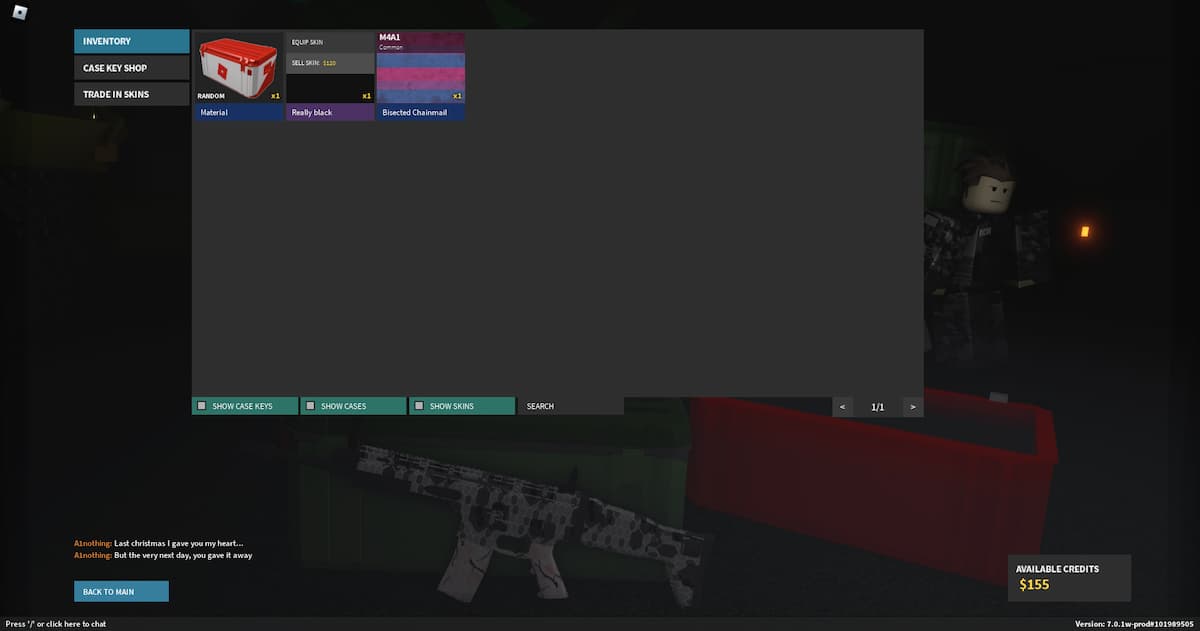This screenshot has width=1200, height=631.
Task: Enable the Show Skins filter
Action: 461,406
